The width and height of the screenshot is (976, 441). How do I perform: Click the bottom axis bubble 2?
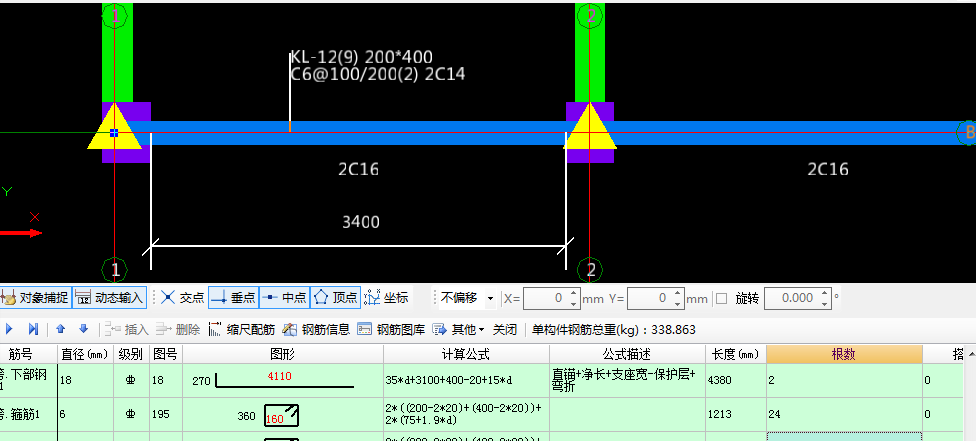tap(590, 270)
